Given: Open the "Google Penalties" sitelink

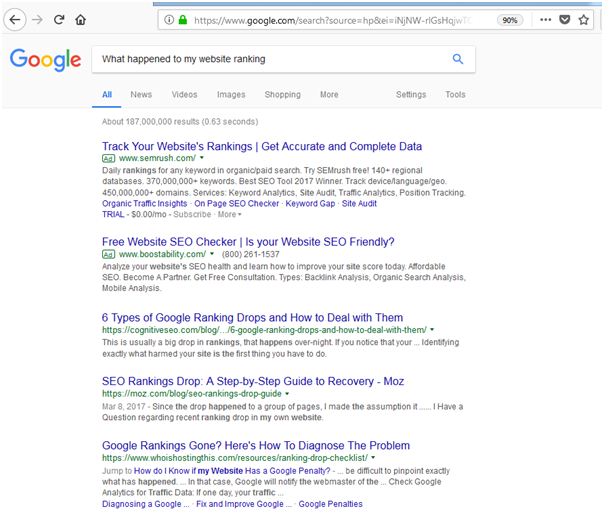Looking at the screenshot, I should [331, 504].
